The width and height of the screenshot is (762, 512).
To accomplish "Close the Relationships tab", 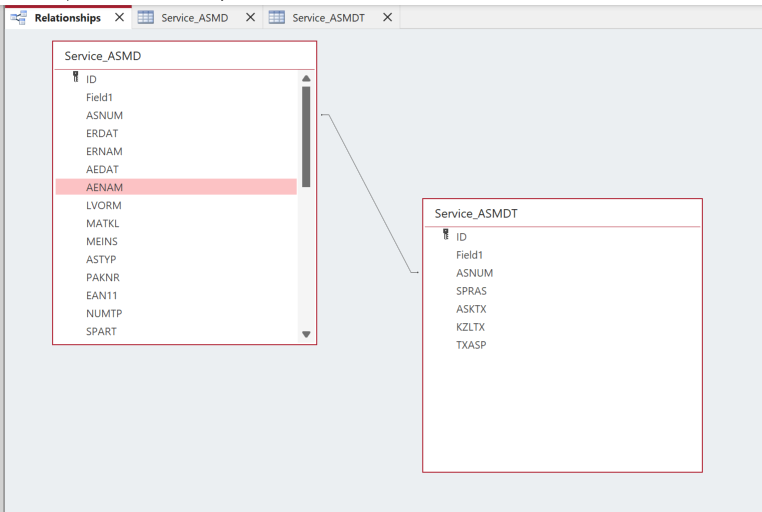I will [x=119, y=18].
